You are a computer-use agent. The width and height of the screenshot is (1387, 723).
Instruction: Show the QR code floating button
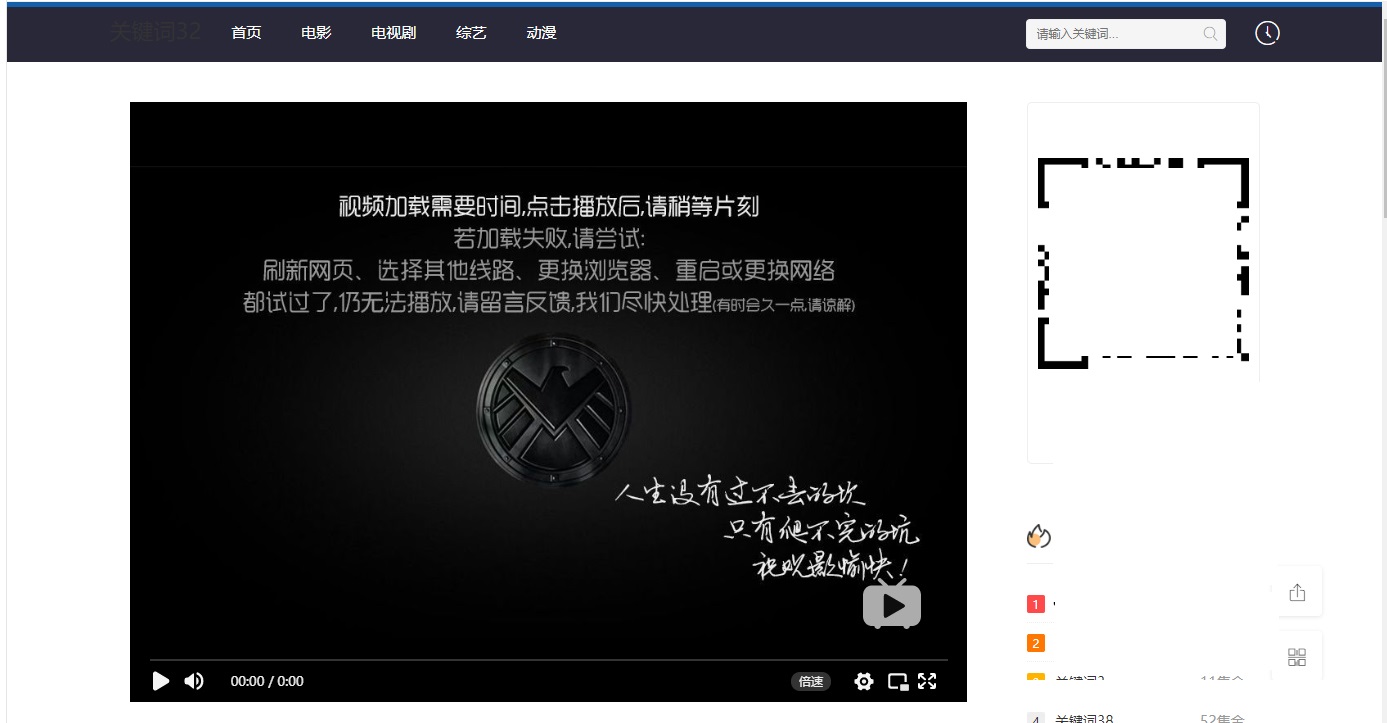click(1297, 657)
